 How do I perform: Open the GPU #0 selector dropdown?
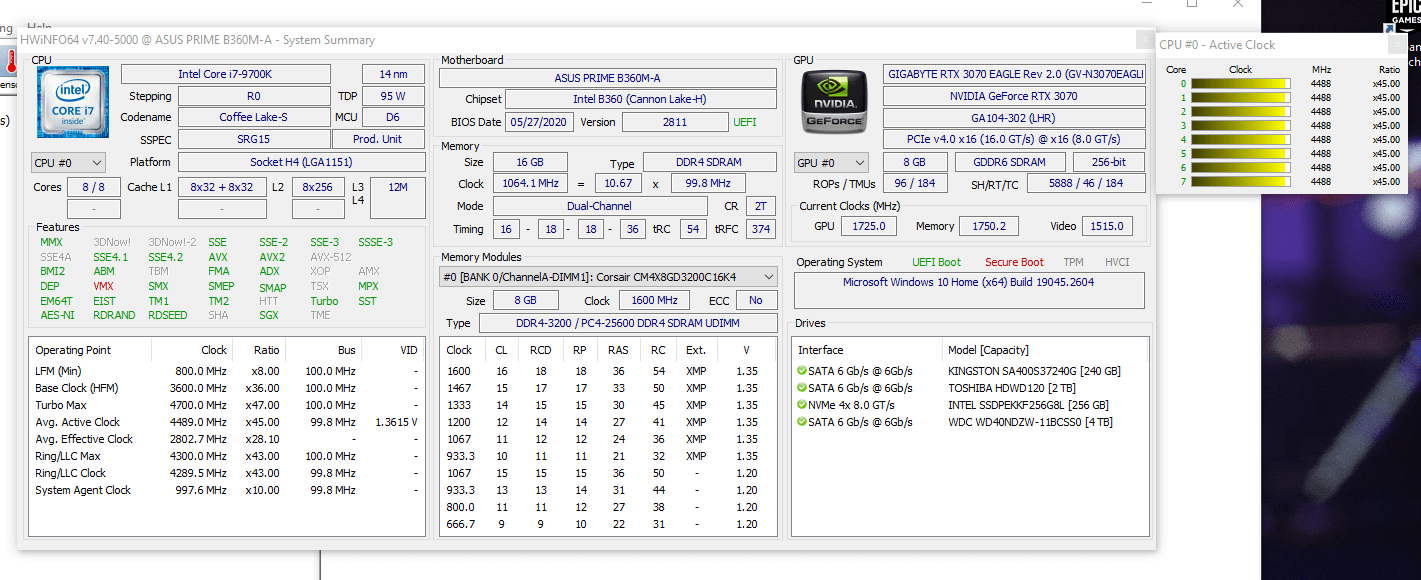pos(831,162)
